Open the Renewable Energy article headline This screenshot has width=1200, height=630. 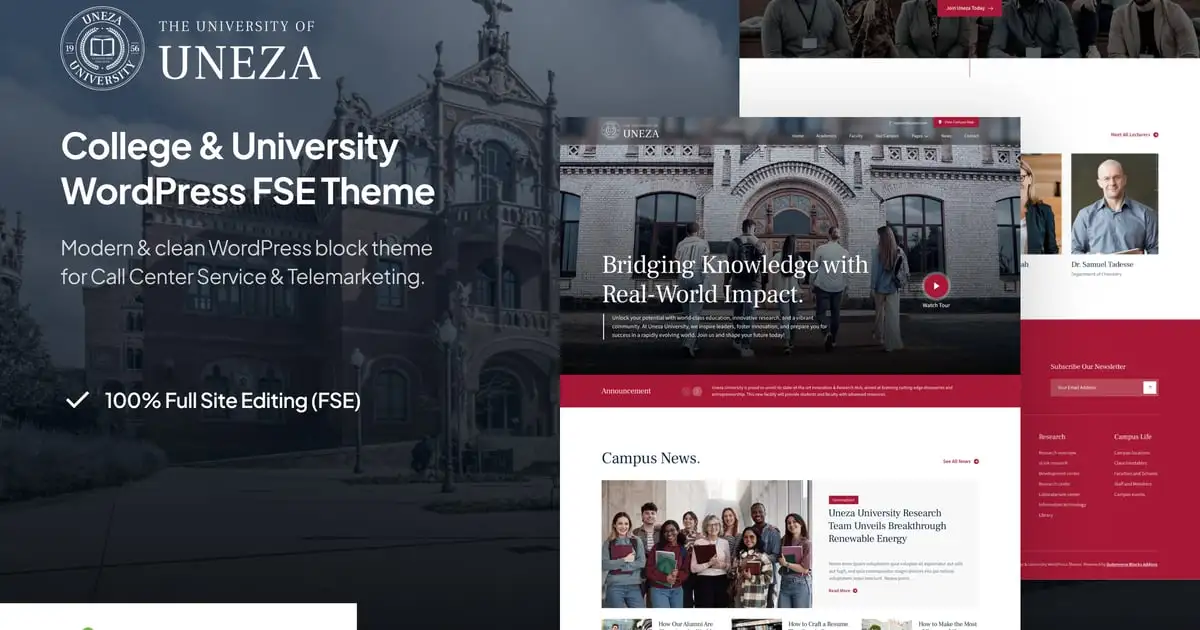[x=887, y=526]
